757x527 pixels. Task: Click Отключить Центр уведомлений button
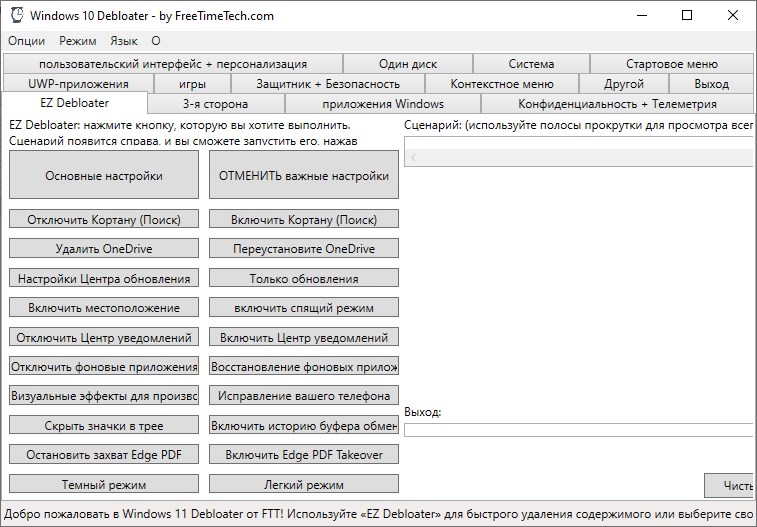pyautogui.click(x=104, y=336)
